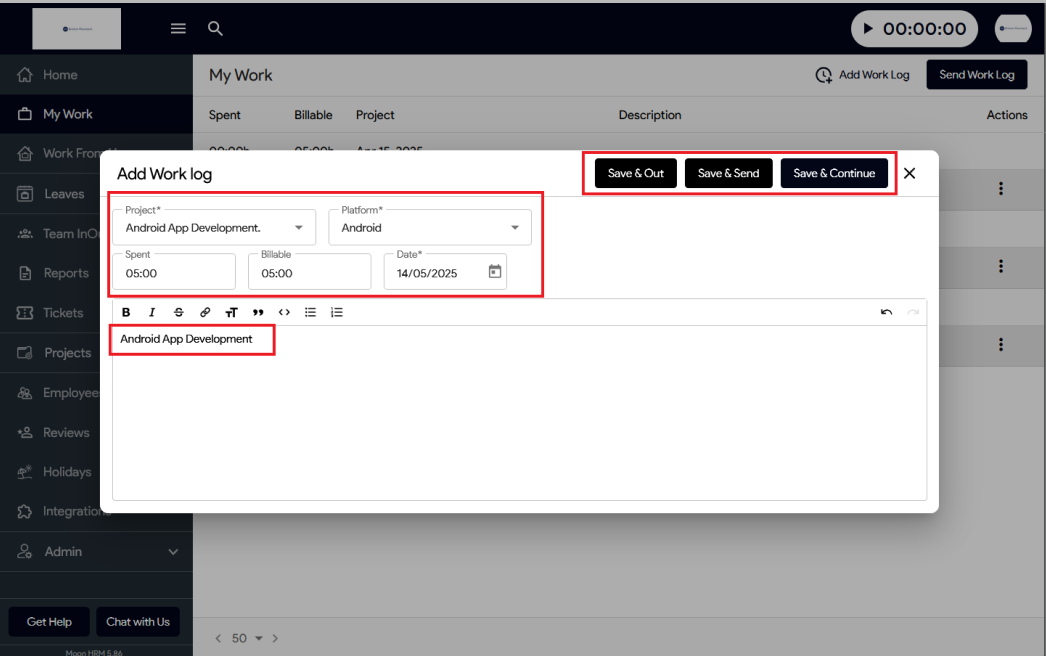
Task: Insert a link using editor toolbar
Action: (205, 312)
